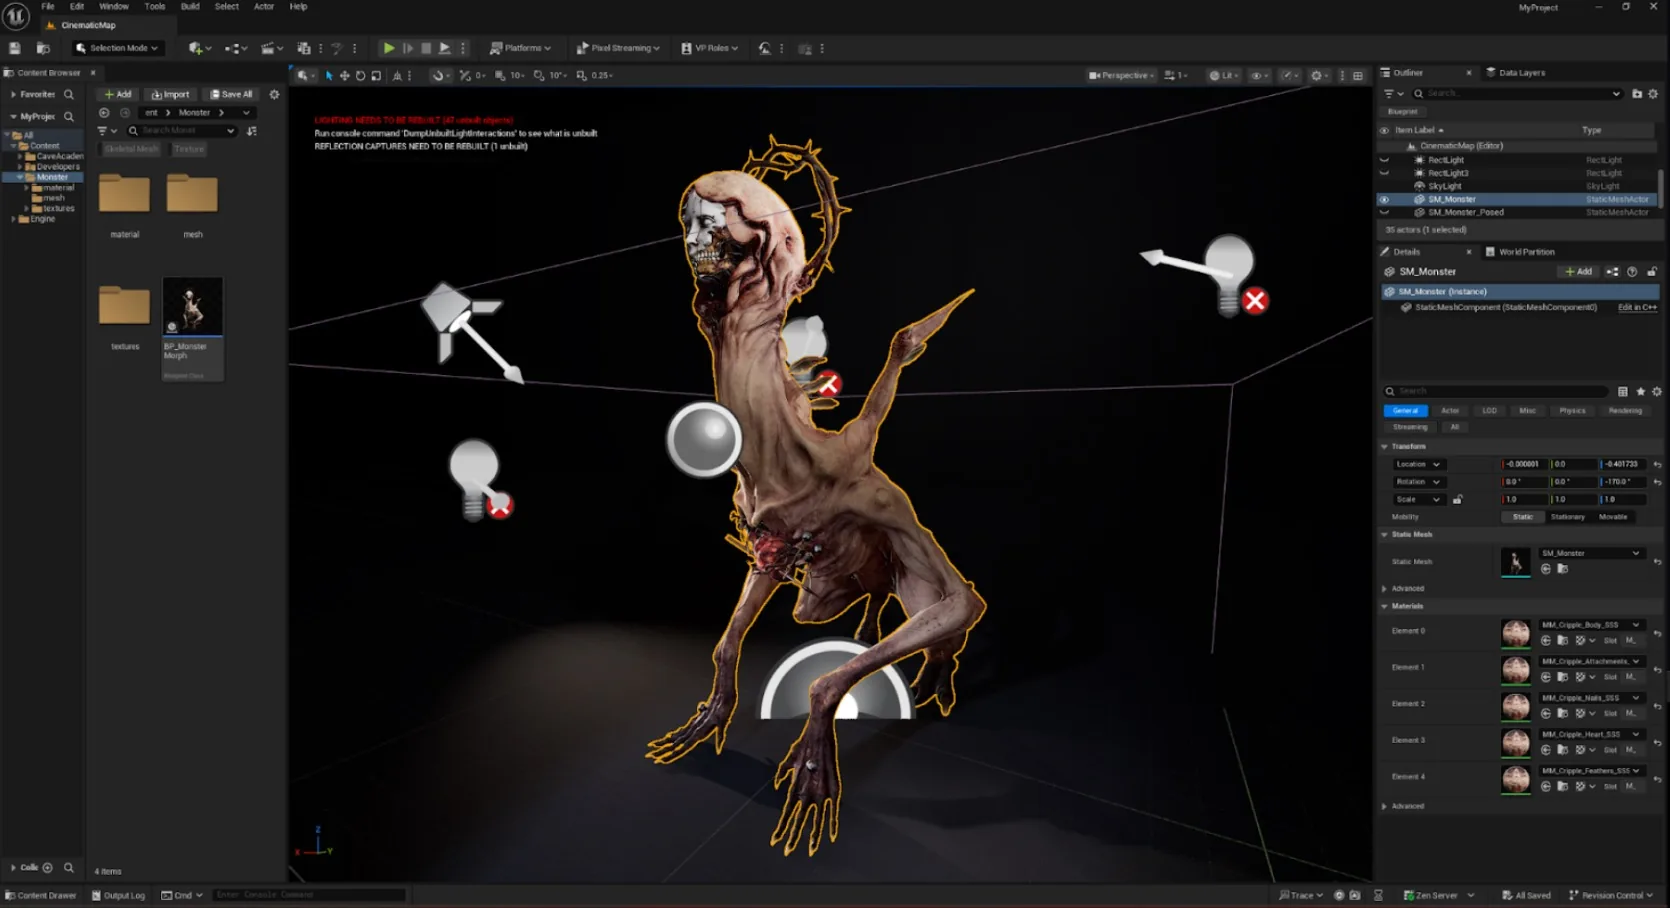Image resolution: width=1670 pixels, height=908 pixels.
Task: Click Save All button
Action: [x=231, y=94]
